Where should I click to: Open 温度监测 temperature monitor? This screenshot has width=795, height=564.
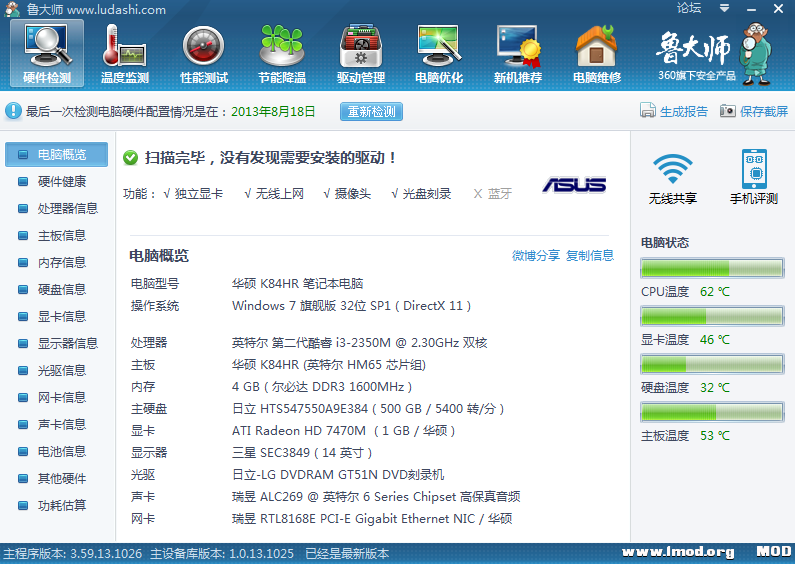click(x=125, y=53)
